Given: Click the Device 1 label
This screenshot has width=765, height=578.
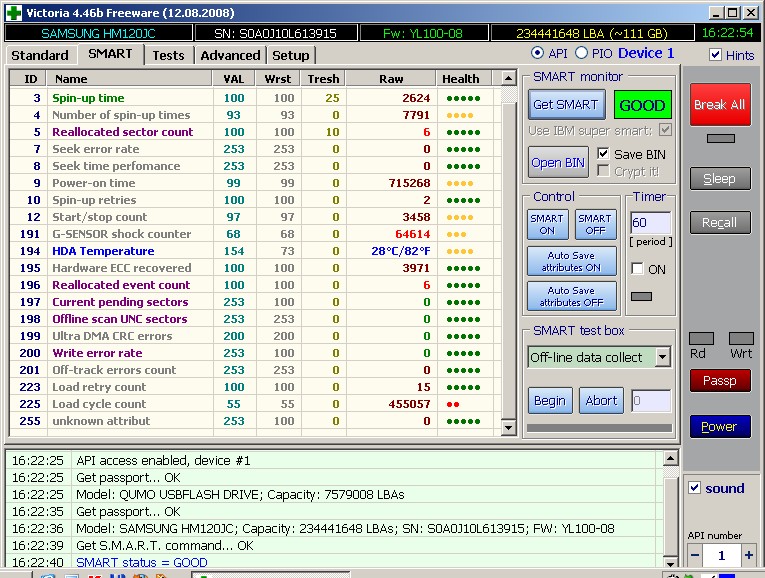Looking at the screenshot, I should (646, 53).
